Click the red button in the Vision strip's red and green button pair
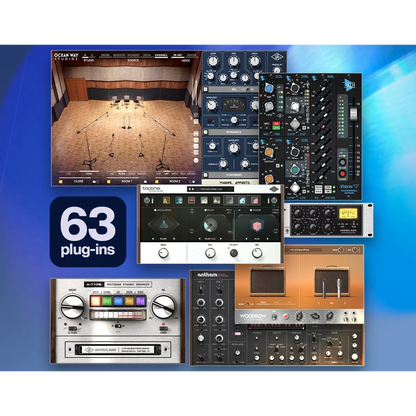Viewport: 416px width, 416px height. 276,123
